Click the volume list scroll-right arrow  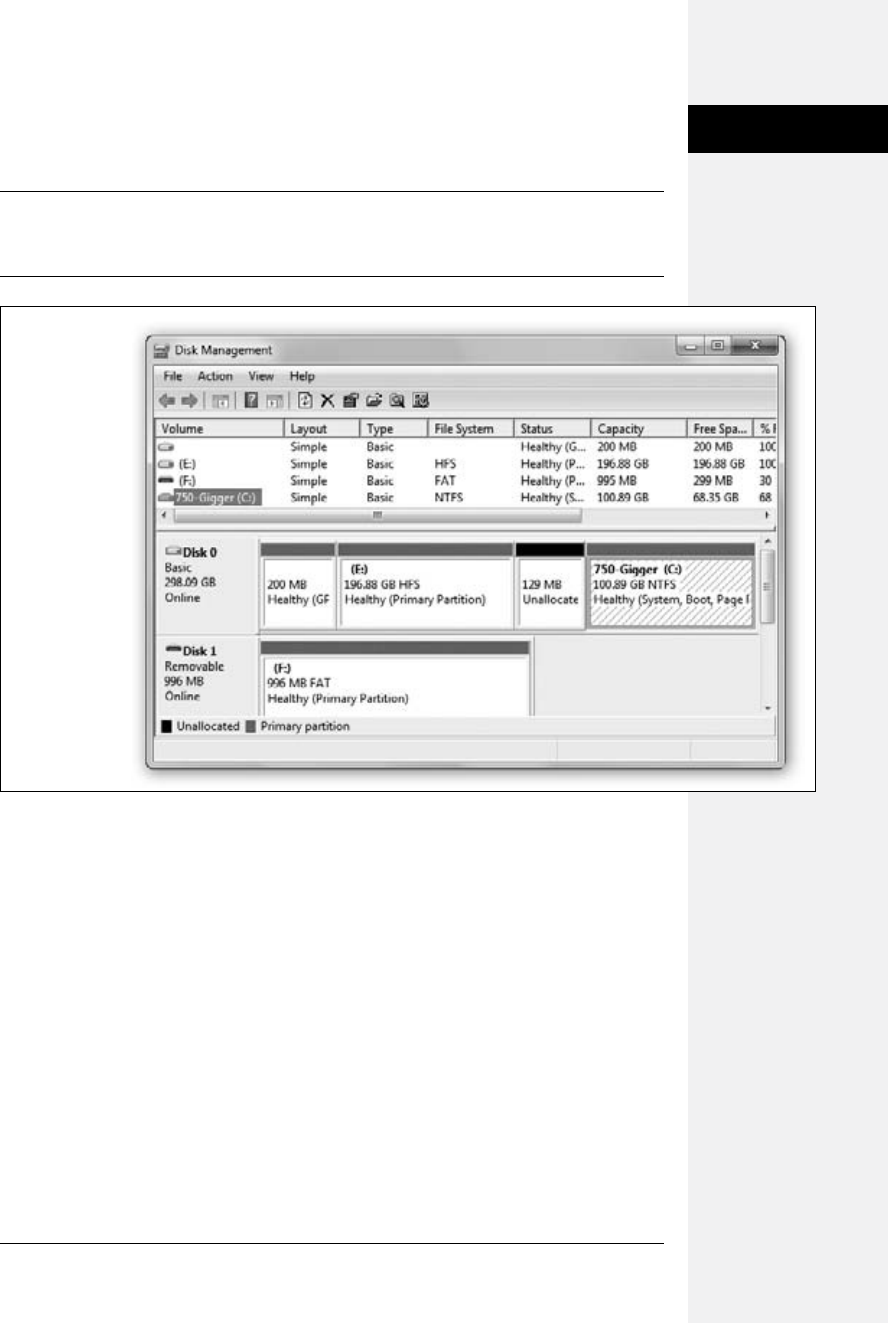767,515
